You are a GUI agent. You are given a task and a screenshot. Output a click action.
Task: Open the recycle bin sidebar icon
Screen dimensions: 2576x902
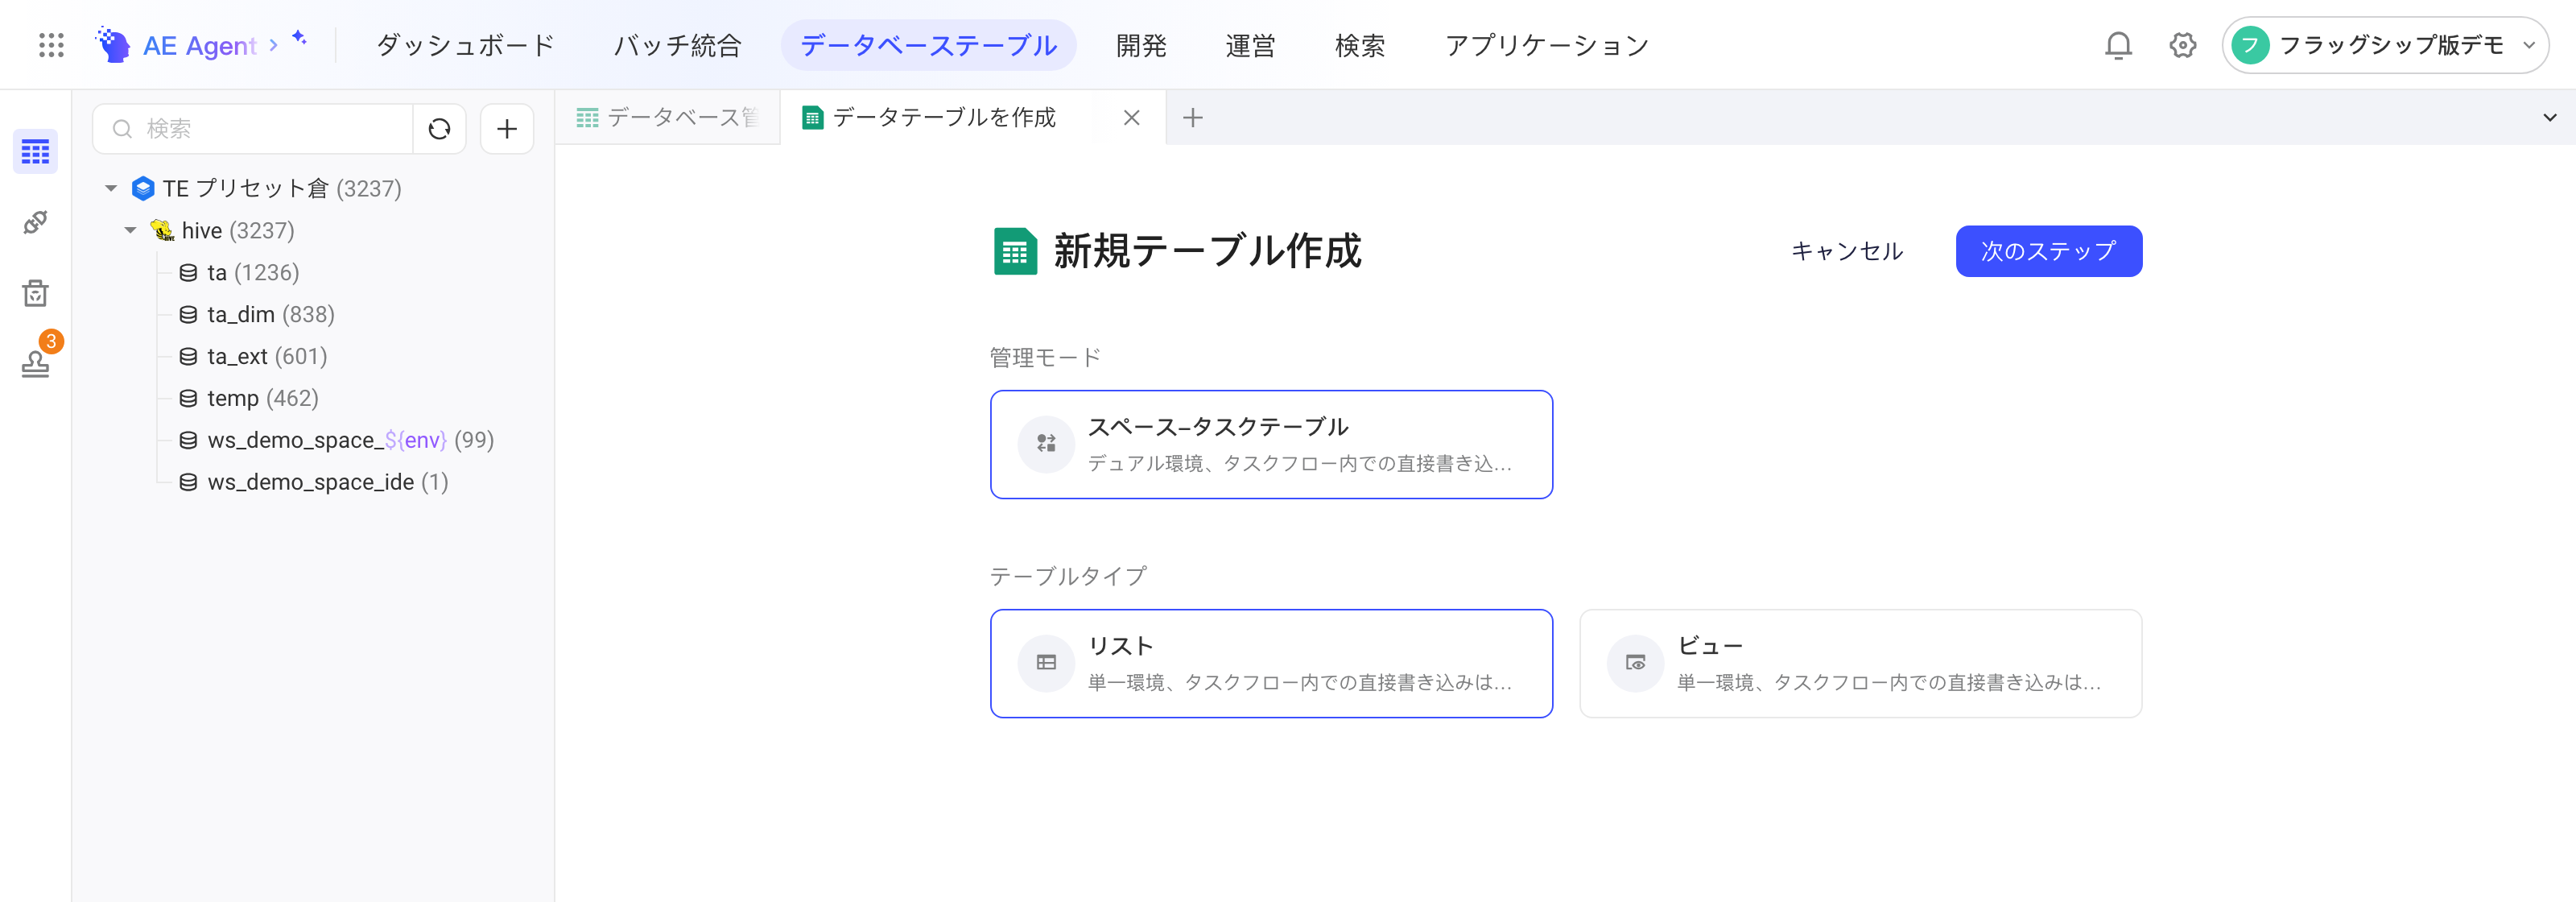tap(35, 293)
